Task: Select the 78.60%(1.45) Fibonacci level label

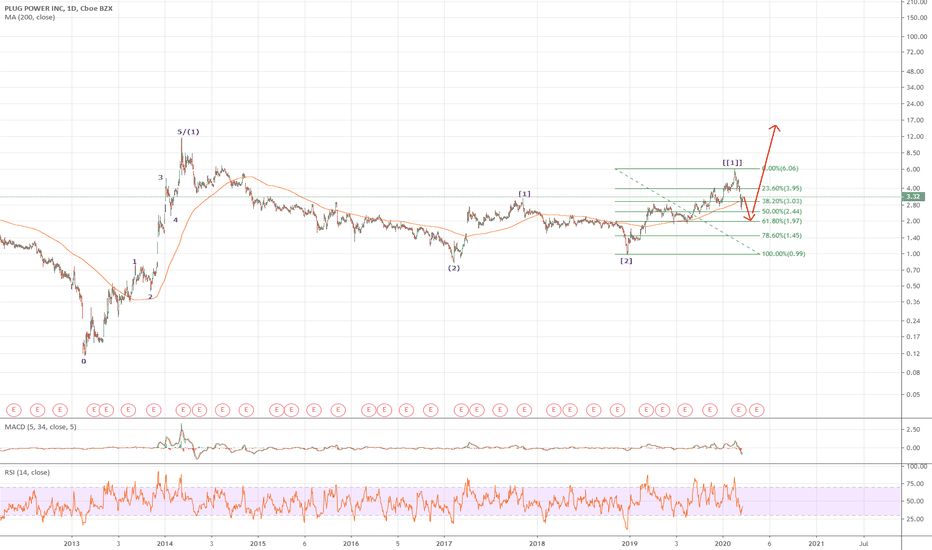Action: pyautogui.click(x=782, y=236)
